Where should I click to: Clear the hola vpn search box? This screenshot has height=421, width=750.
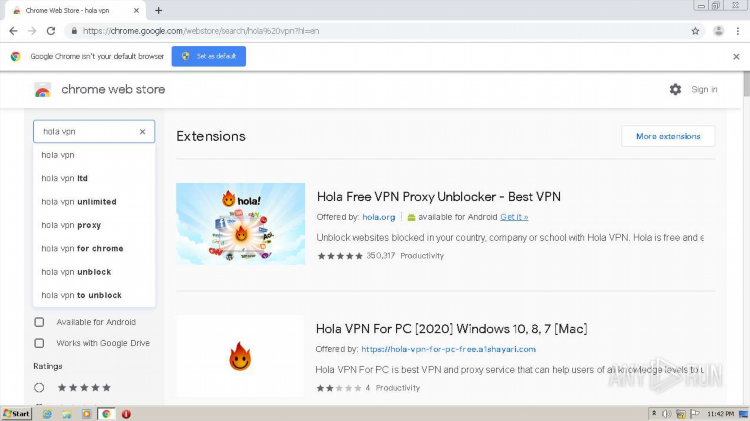pyautogui.click(x=142, y=132)
